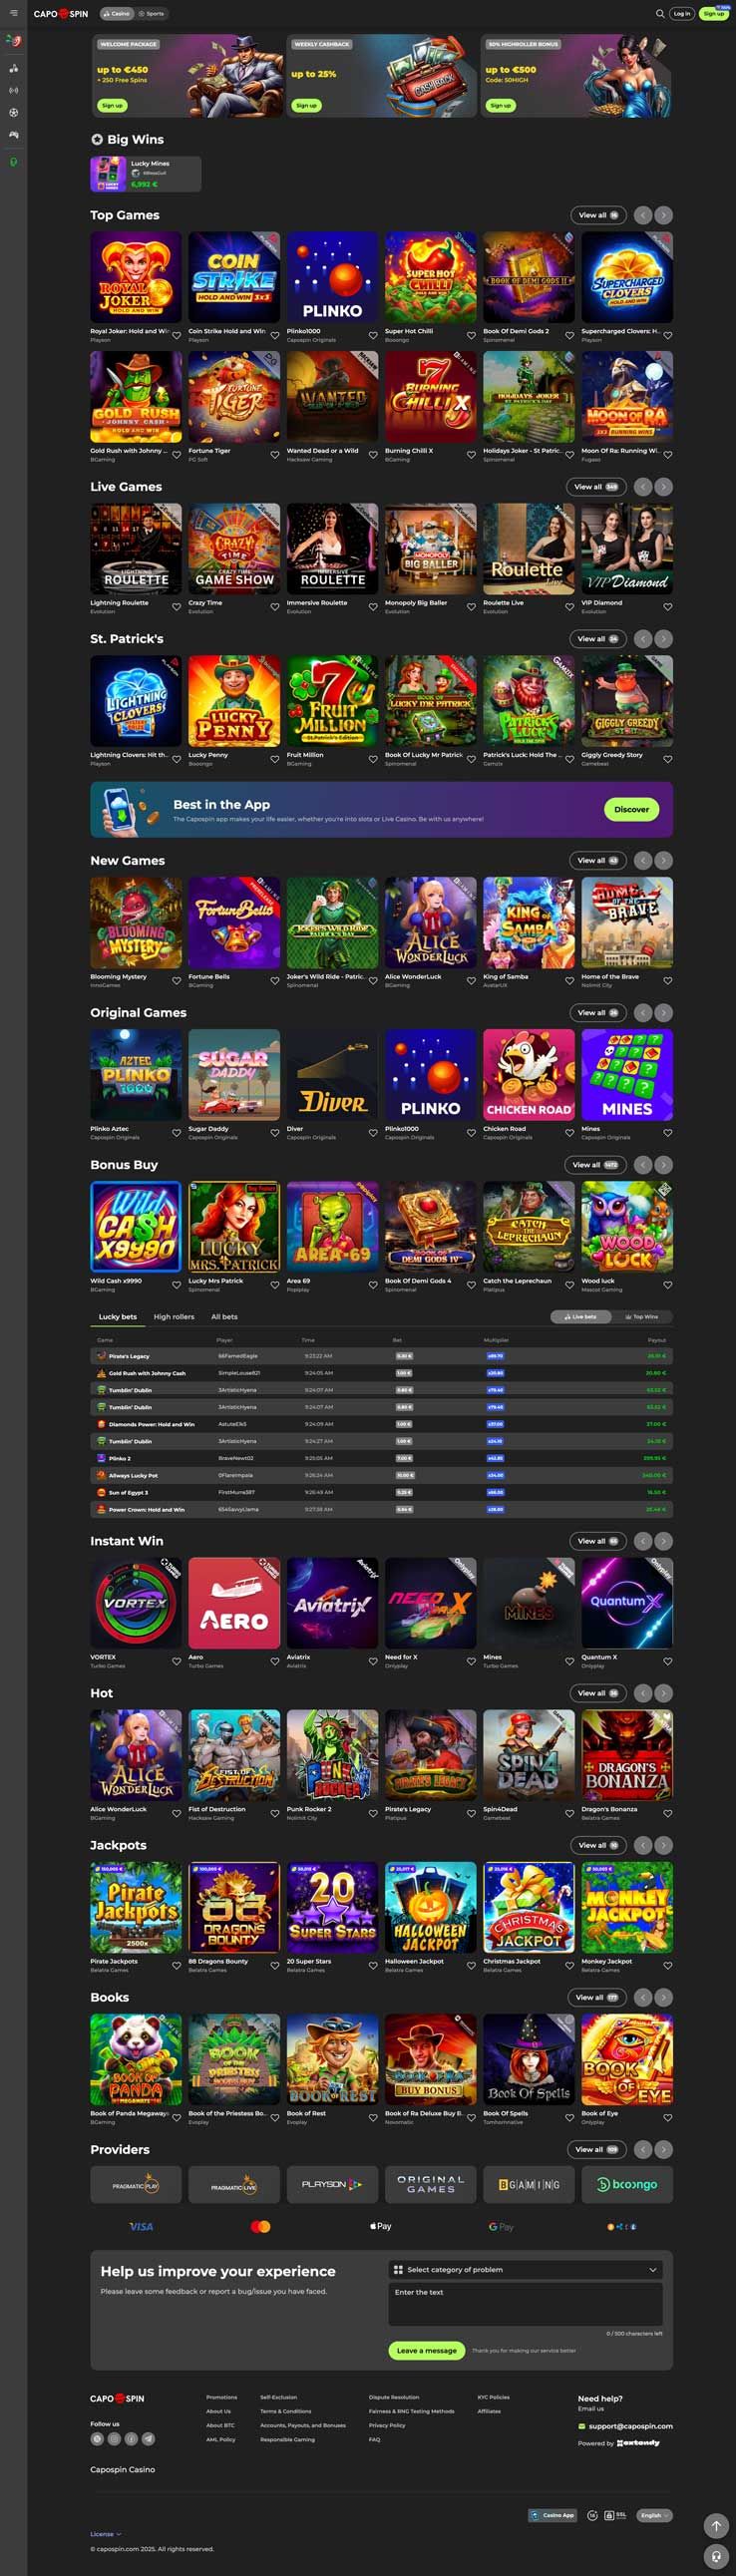Open the hamburger menu in the header
This screenshot has width=736, height=2576.
[13, 13]
